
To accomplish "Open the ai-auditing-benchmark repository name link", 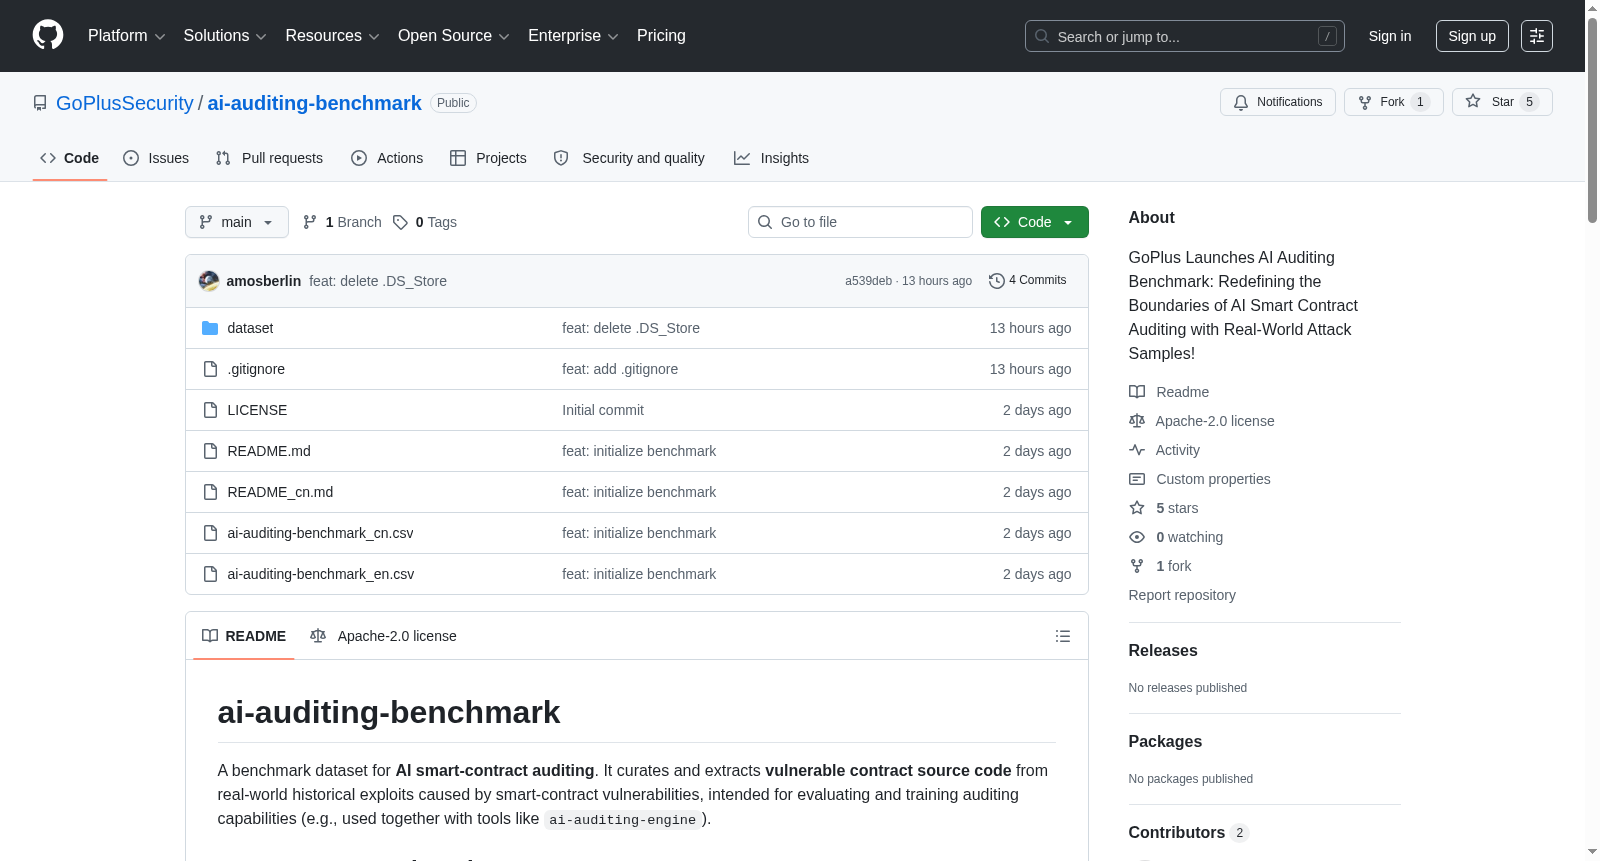I will [x=315, y=103].
